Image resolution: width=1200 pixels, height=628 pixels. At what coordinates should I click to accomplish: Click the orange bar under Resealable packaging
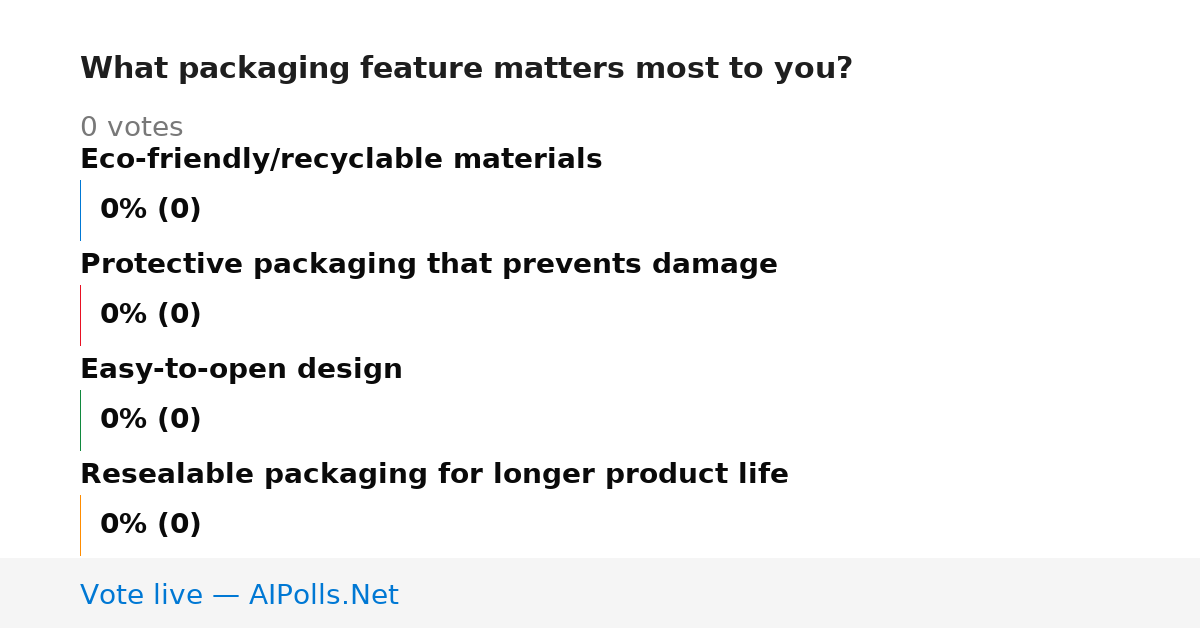point(80,525)
